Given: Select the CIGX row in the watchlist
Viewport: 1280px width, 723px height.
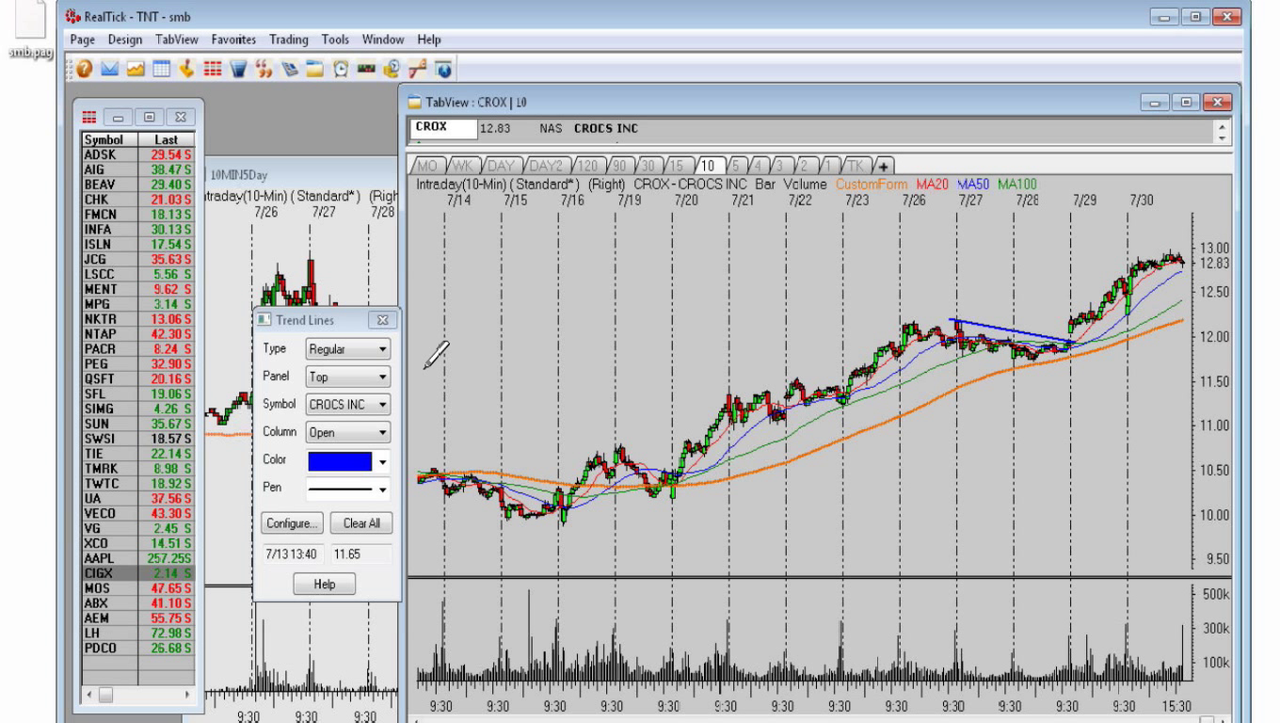Looking at the screenshot, I should (x=138, y=573).
